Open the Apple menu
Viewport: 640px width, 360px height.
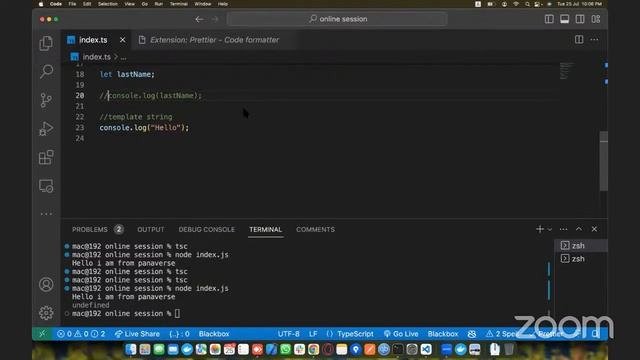click(x=41, y=4)
